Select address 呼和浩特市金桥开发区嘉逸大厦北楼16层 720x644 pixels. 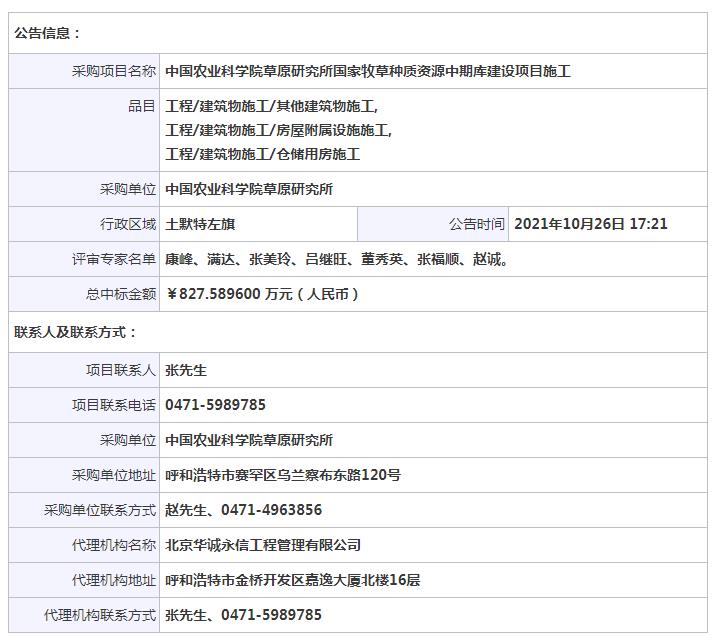coord(292,580)
